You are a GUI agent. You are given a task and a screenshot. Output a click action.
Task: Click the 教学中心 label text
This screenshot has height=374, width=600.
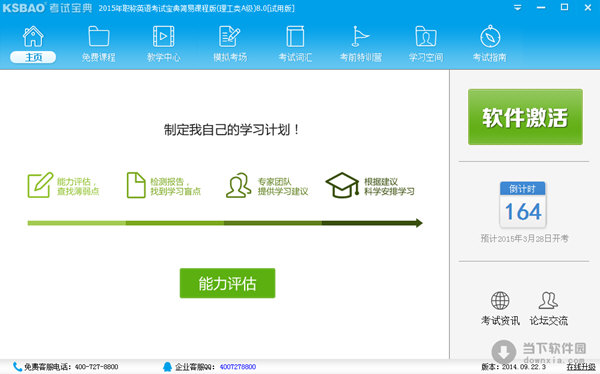click(x=164, y=57)
